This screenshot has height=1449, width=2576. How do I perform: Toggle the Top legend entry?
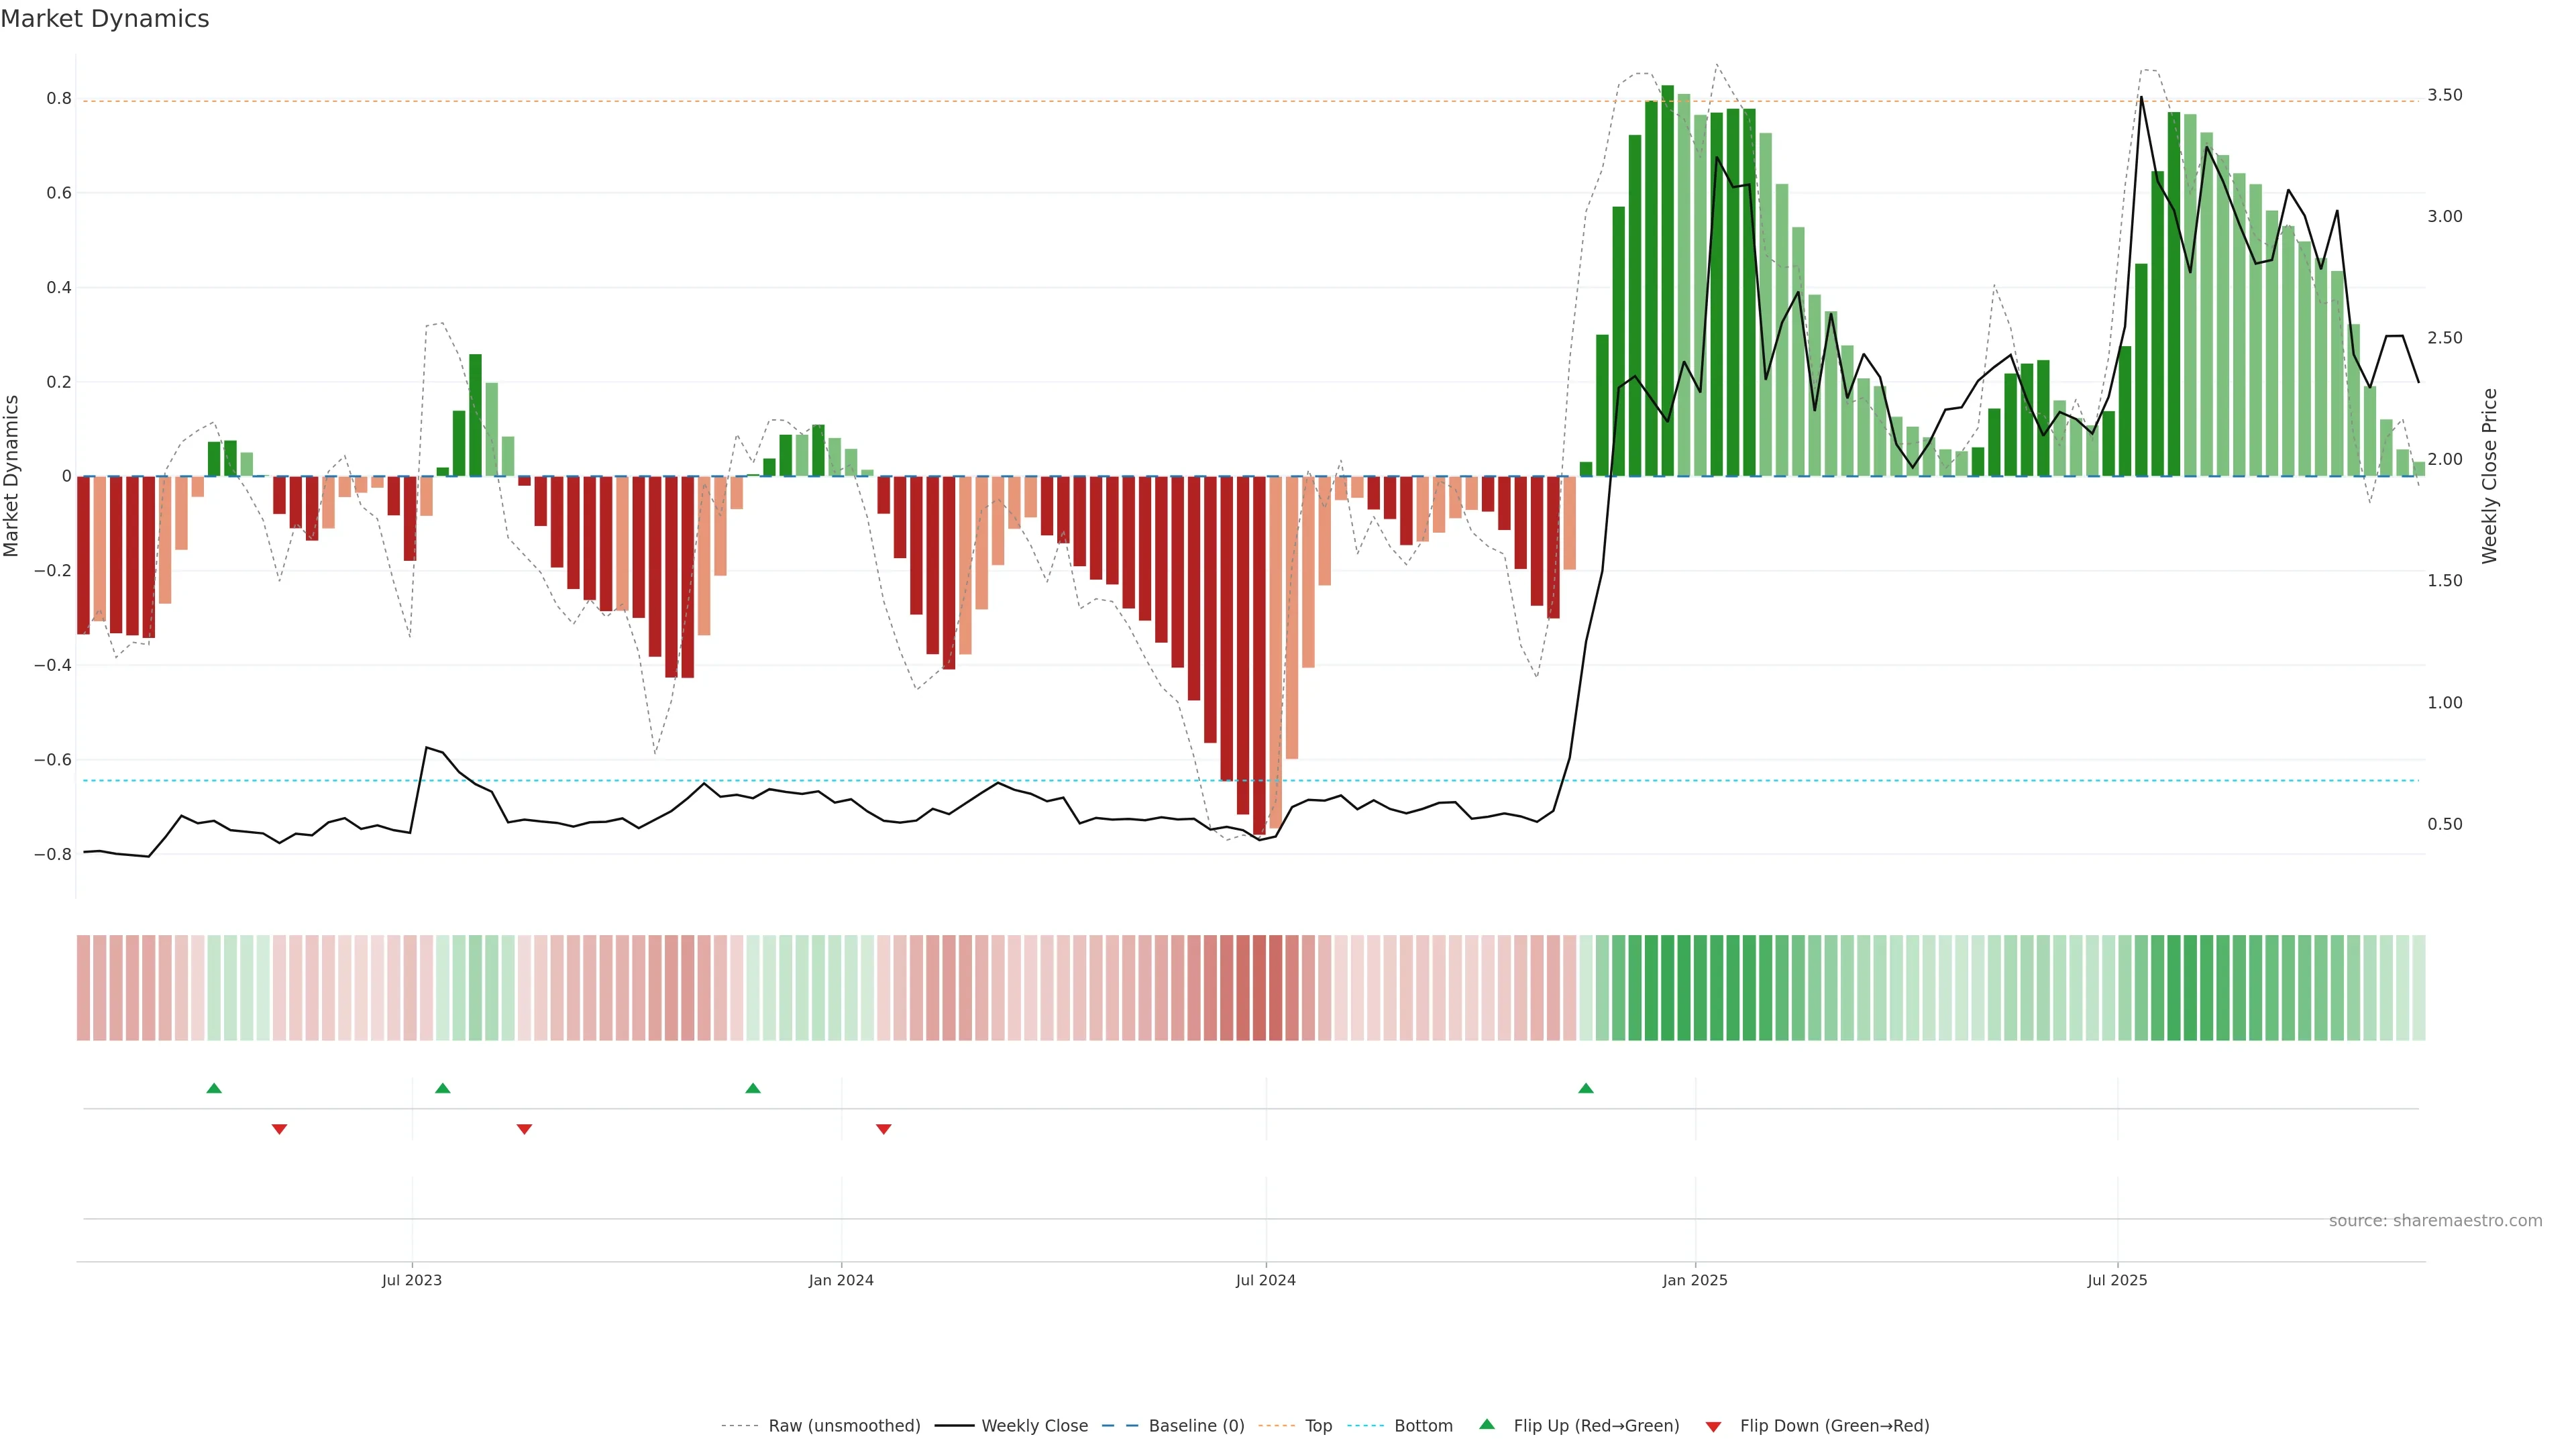click(1318, 1426)
